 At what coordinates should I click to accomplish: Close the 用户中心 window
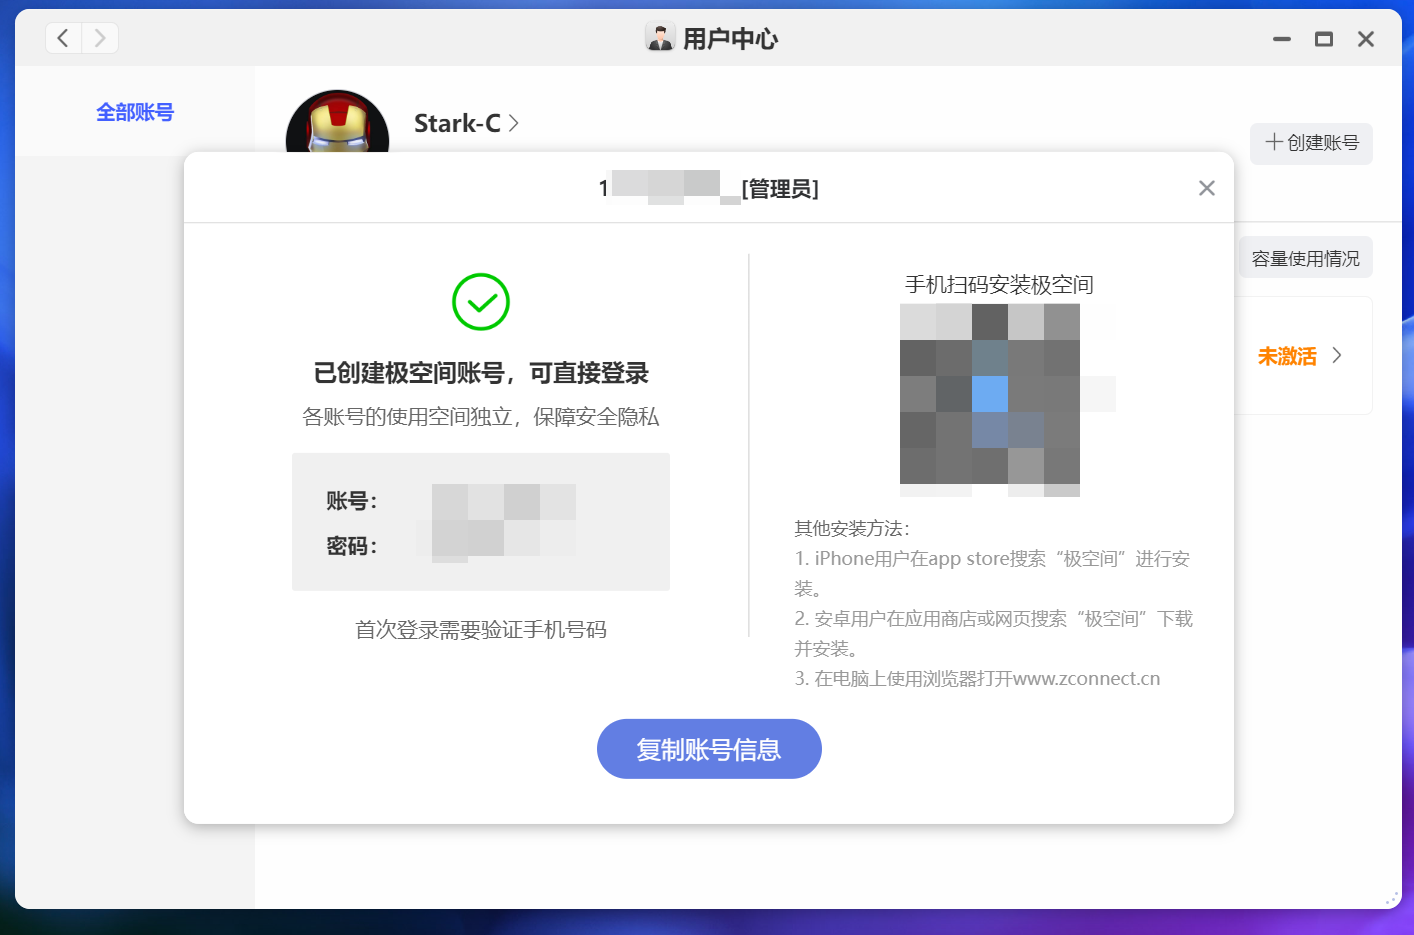click(1366, 39)
